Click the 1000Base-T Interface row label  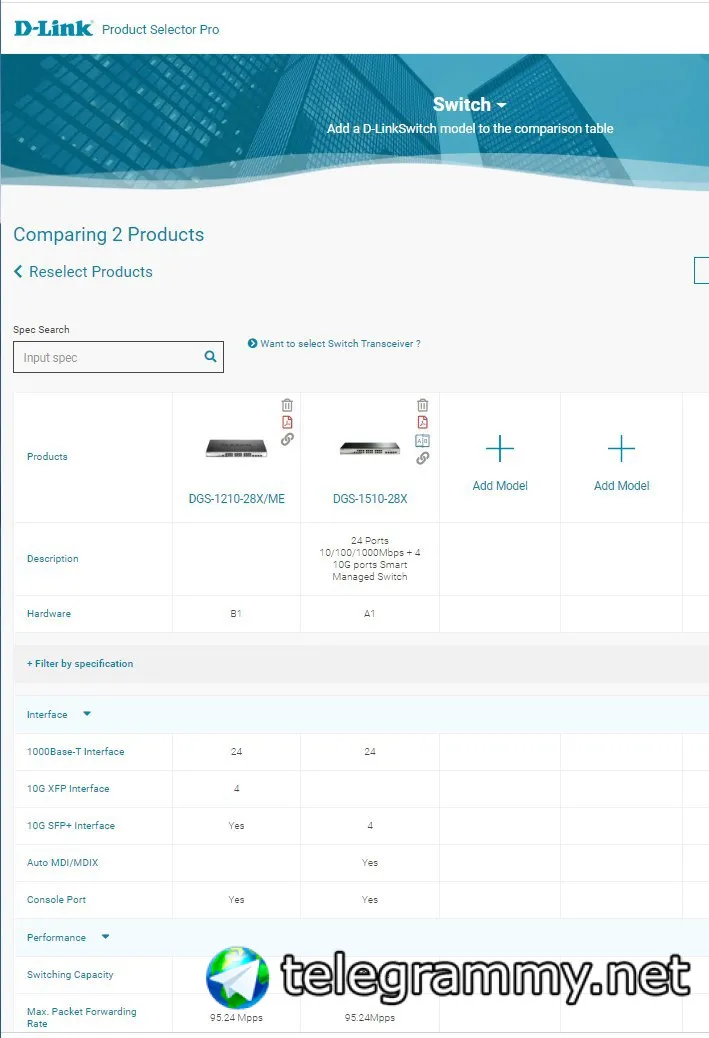coord(75,751)
